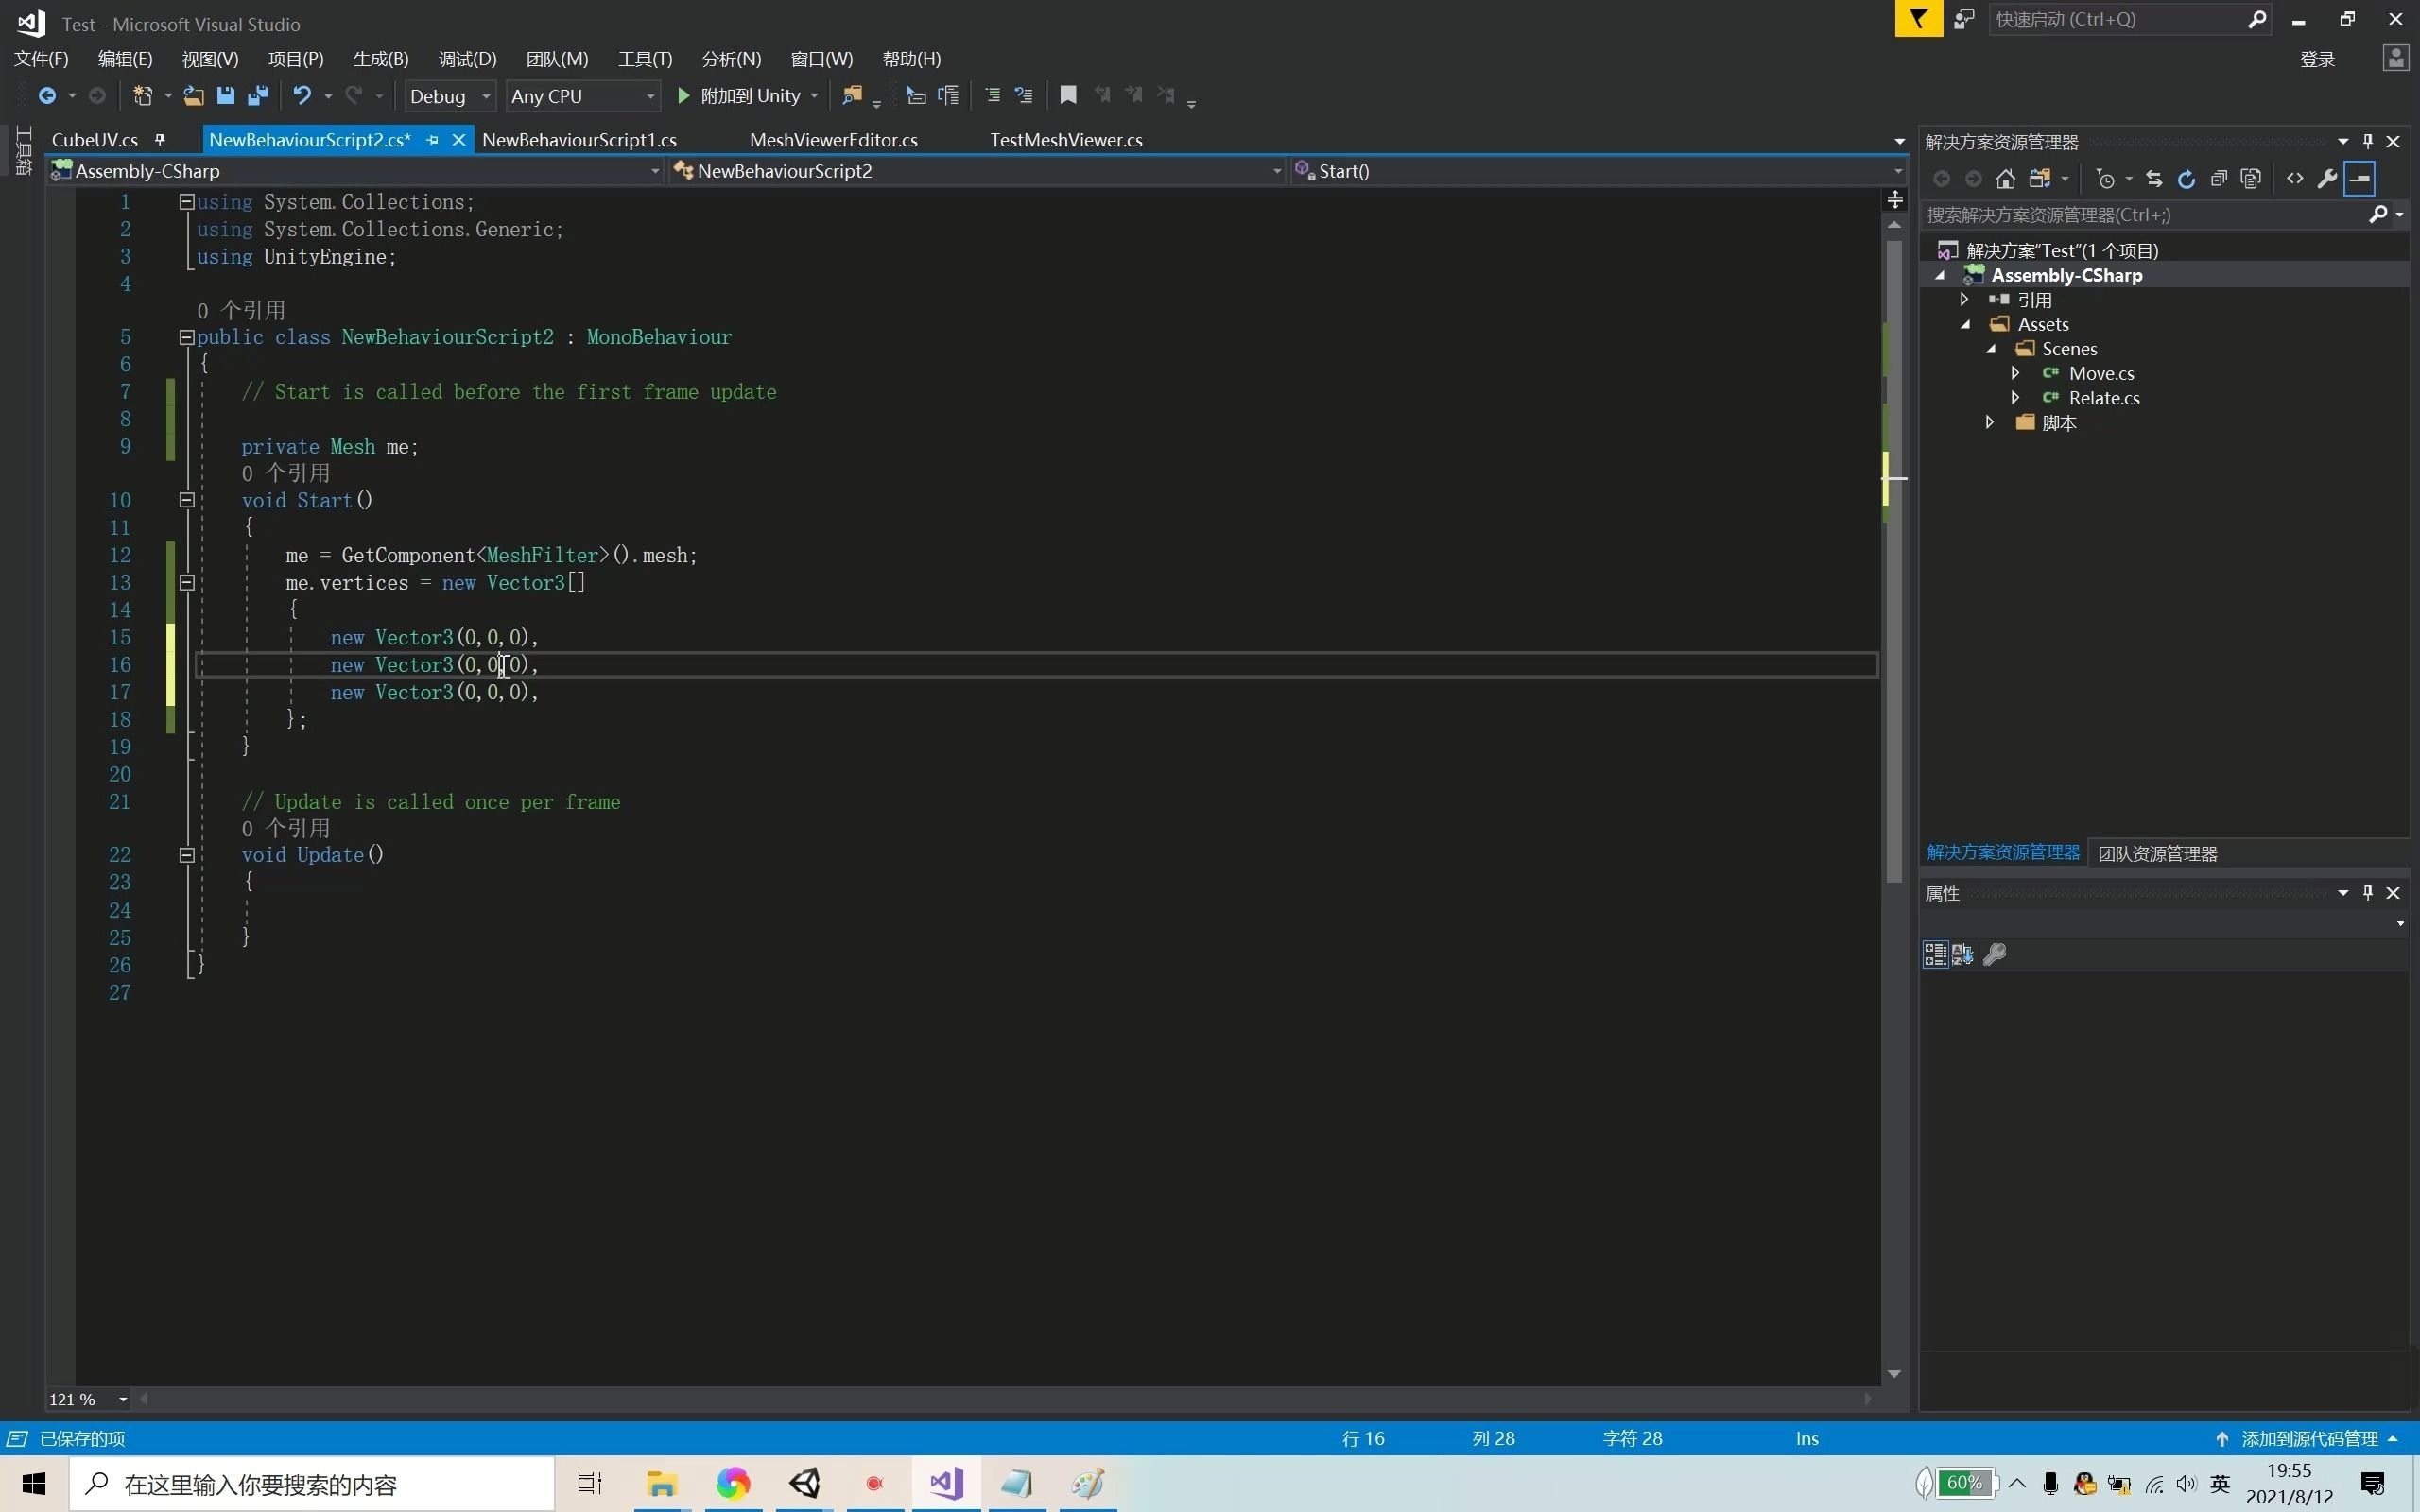2420x1512 pixels.
Task: Toggle auto-hide pin on Properties panel
Action: [2368, 892]
